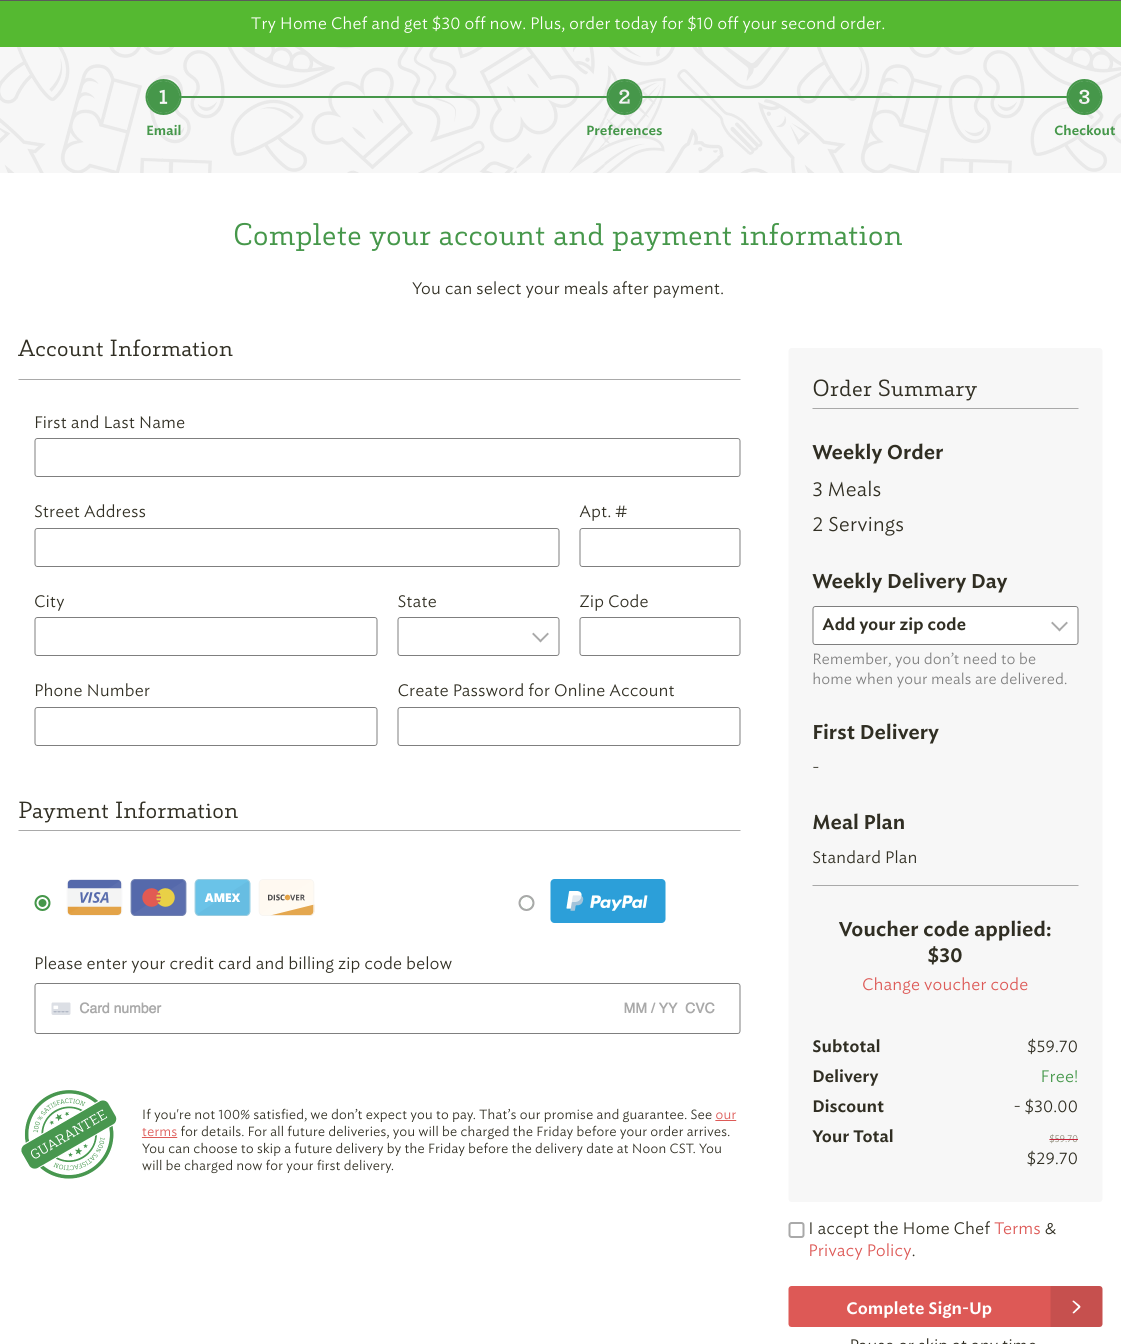Open the State dropdown
Image resolution: width=1121 pixels, height=1344 pixels.
coord(478,637)
